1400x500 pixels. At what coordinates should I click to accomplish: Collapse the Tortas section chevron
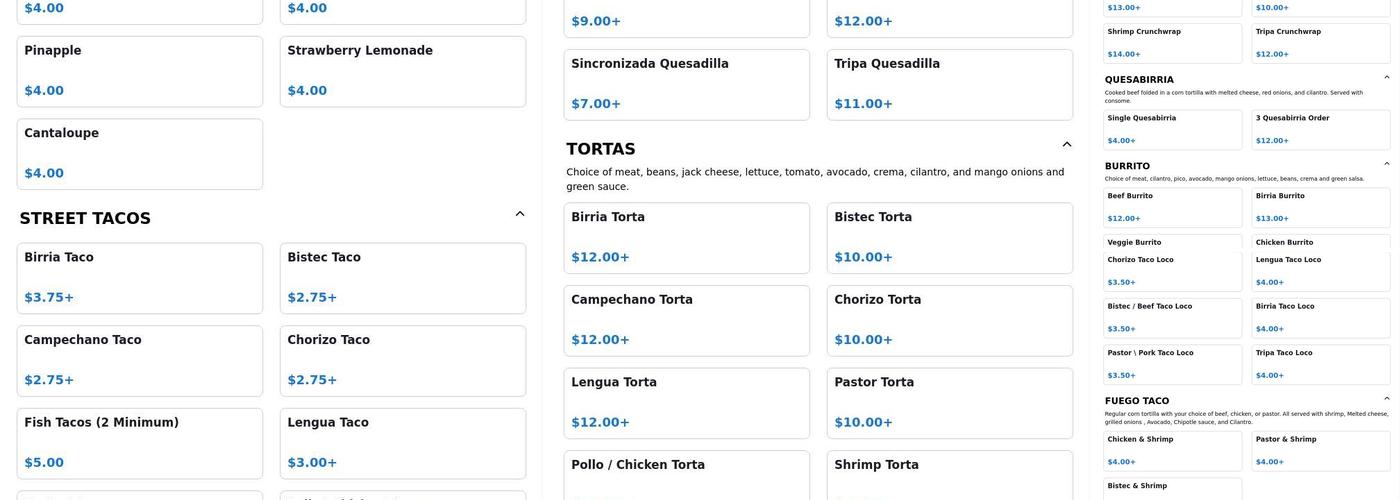1067,145
